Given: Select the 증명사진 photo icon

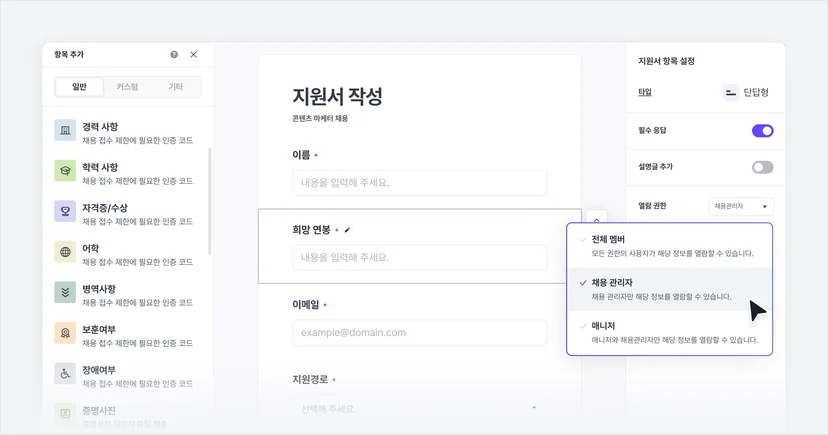Looking at the screenshot, I should click(x=65, y=414).
